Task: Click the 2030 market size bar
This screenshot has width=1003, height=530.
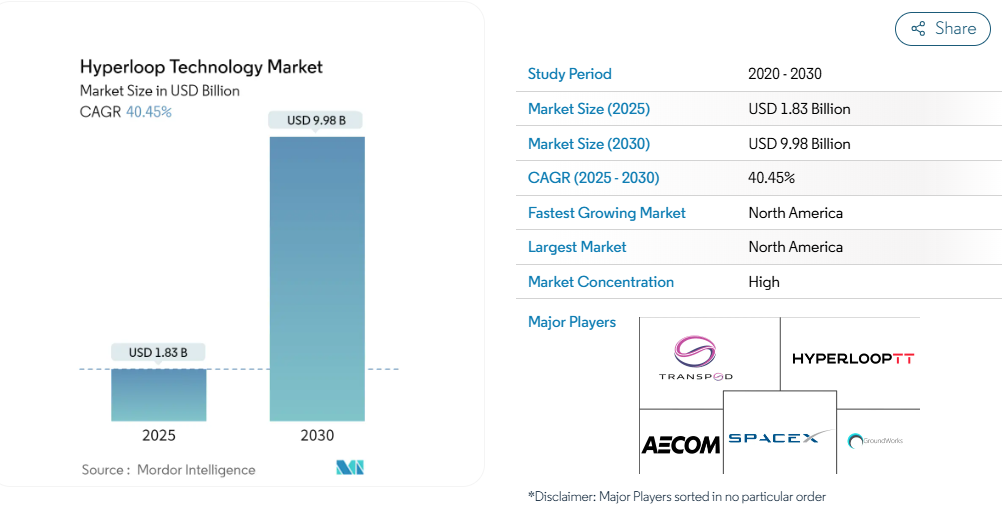Action: click(x=317, y=278)
